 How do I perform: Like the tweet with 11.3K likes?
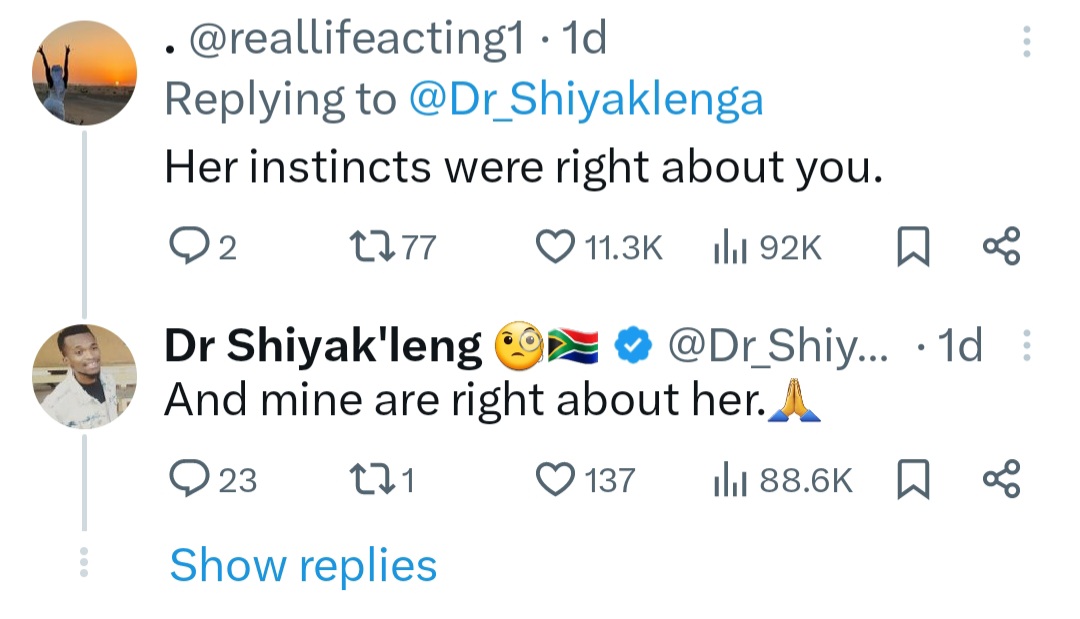point(553,246)
